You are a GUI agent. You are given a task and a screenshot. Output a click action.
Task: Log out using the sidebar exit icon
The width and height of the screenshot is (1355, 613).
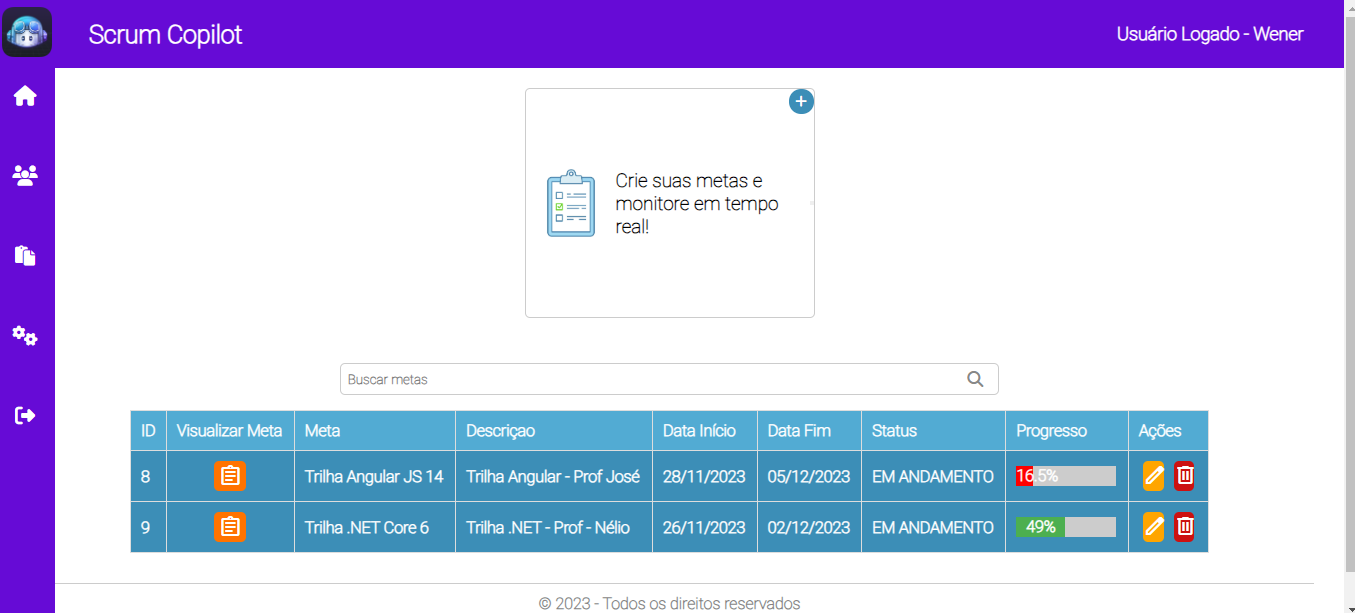tap(25, 415)
